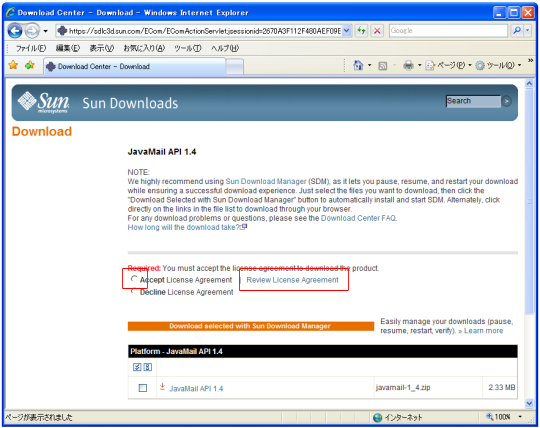Select Accept License Agreement radio button
Image resolution: width=540 pixels, height=428 pixels.
pyautogui.click(x=134, y=279)
